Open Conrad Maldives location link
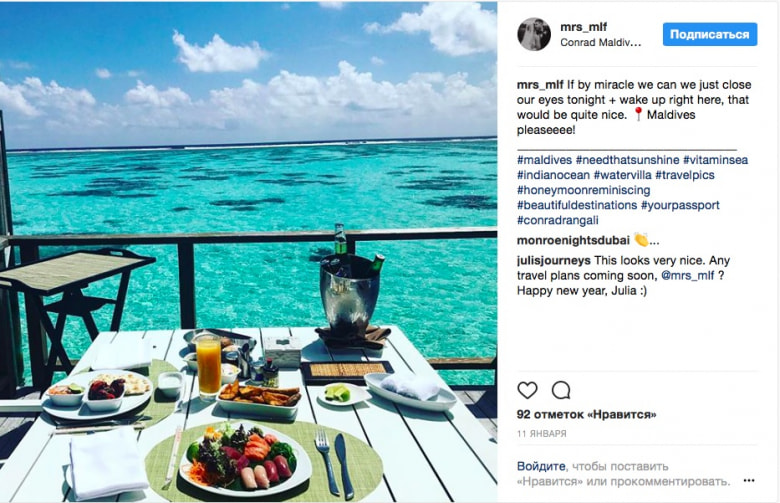 click(600, 43)
